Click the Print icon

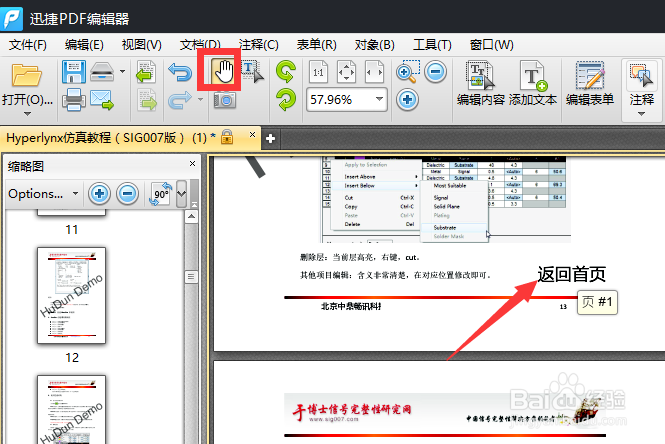[74, 100]
